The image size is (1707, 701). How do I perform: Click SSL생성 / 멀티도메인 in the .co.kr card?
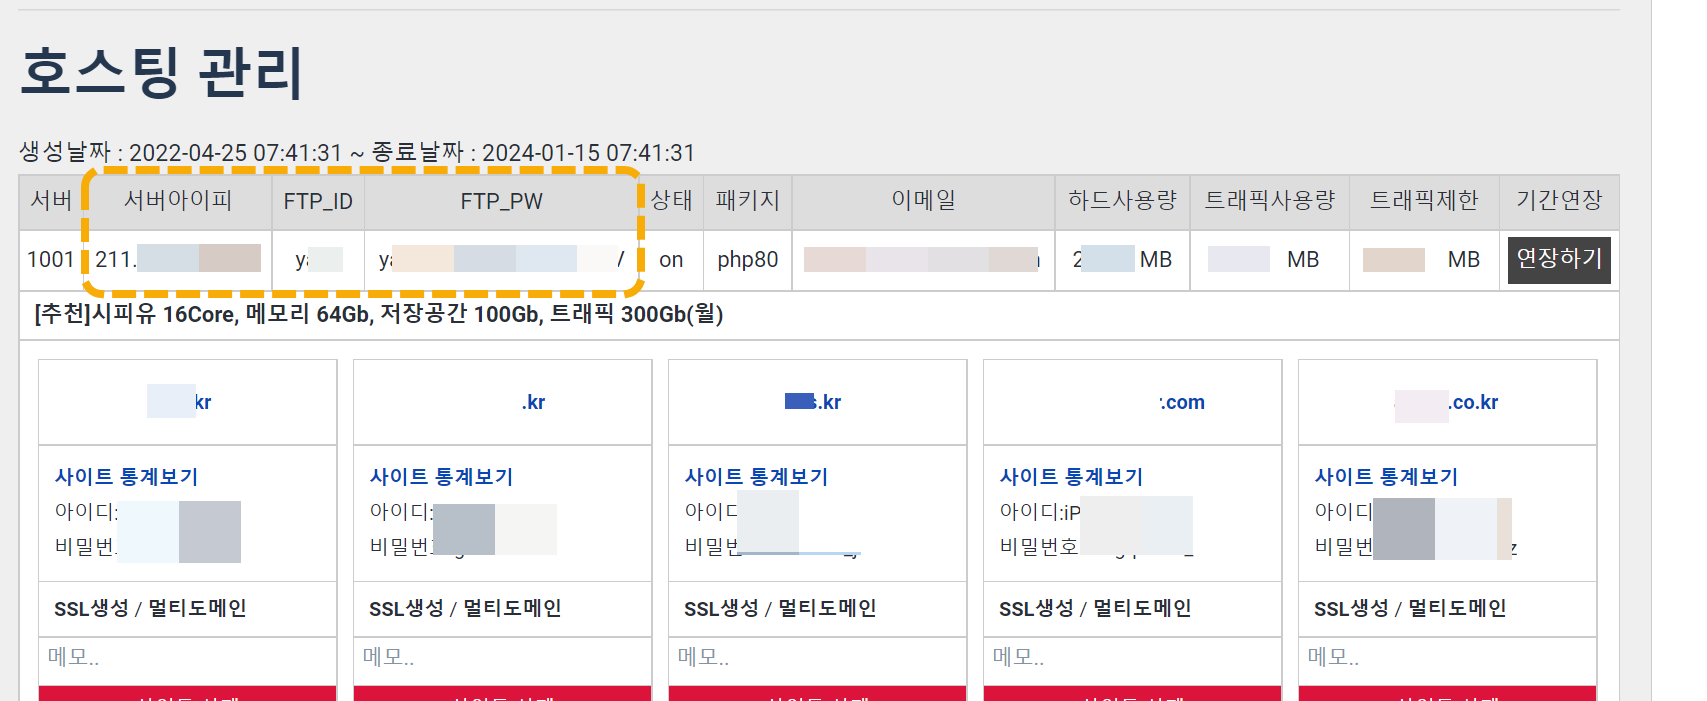(x=1410, y=608)
